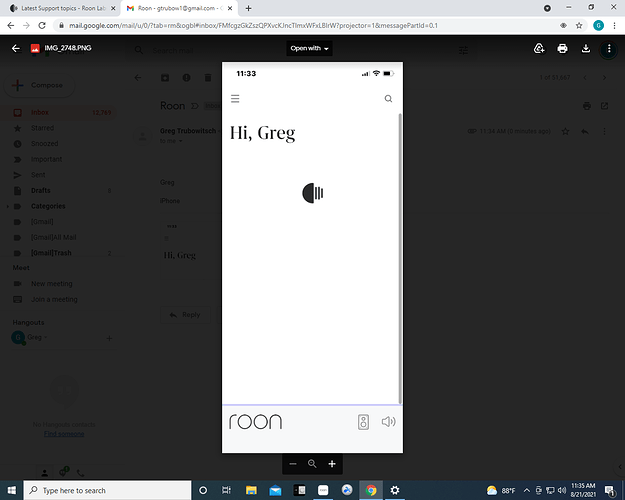Zoom out the image preview
The height and width of the screenshot is (500, 625).
pos(293,464)
